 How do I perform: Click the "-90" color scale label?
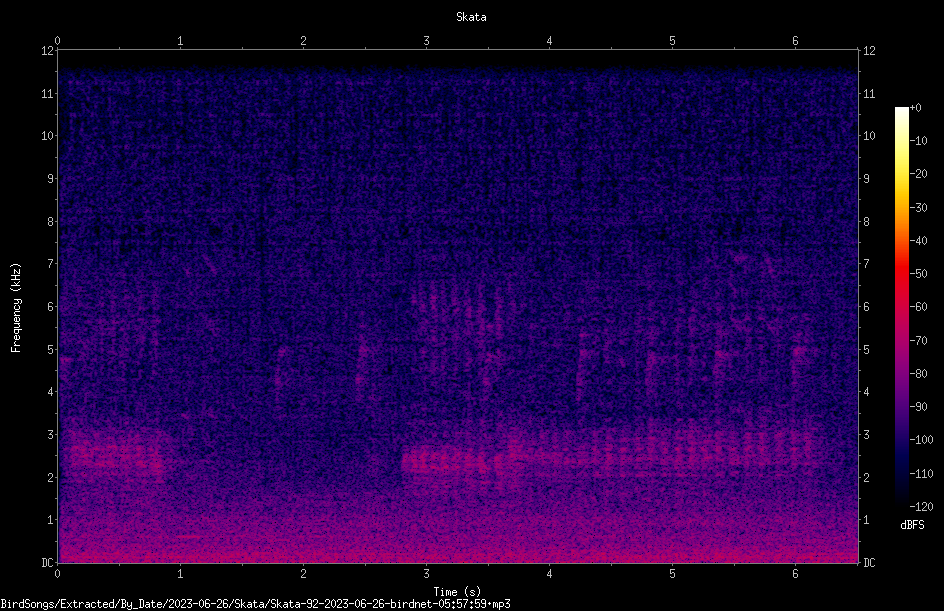tap(918, 407)
